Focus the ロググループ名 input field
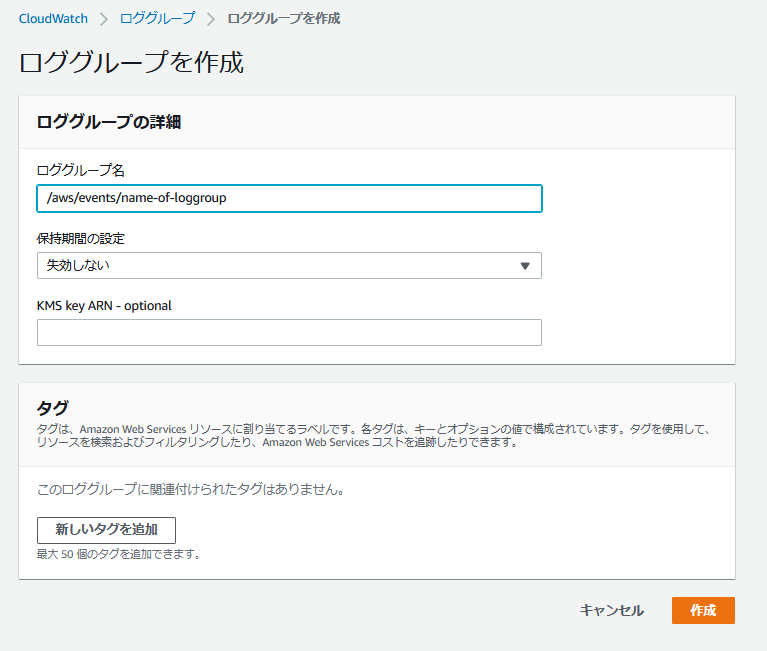This screenshot has width=767, height=651. [289, 198]
